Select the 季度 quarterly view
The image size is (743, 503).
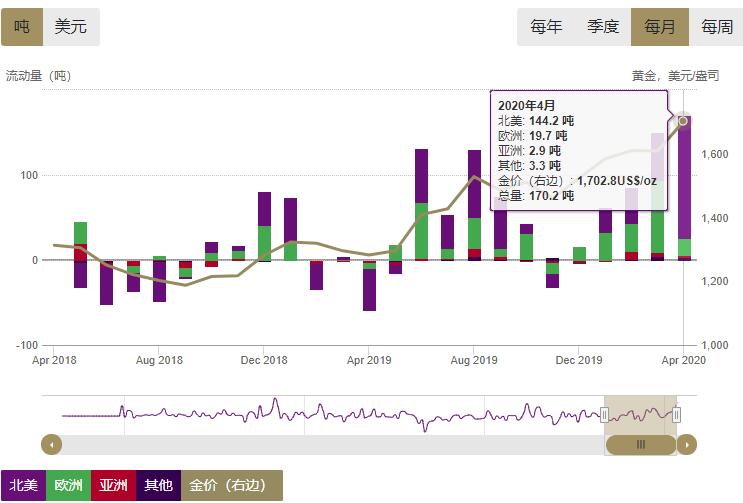coord(603,27)
